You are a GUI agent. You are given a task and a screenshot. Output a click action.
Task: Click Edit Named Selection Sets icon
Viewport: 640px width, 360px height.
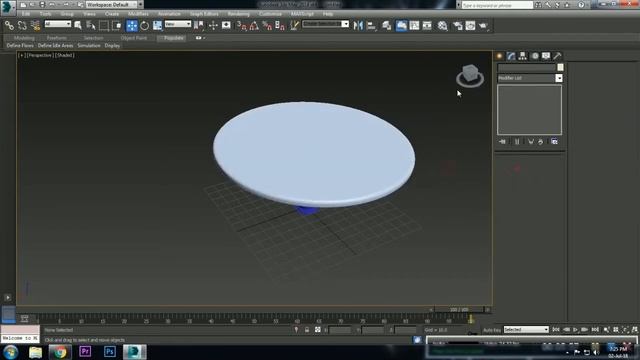(294, 26)
